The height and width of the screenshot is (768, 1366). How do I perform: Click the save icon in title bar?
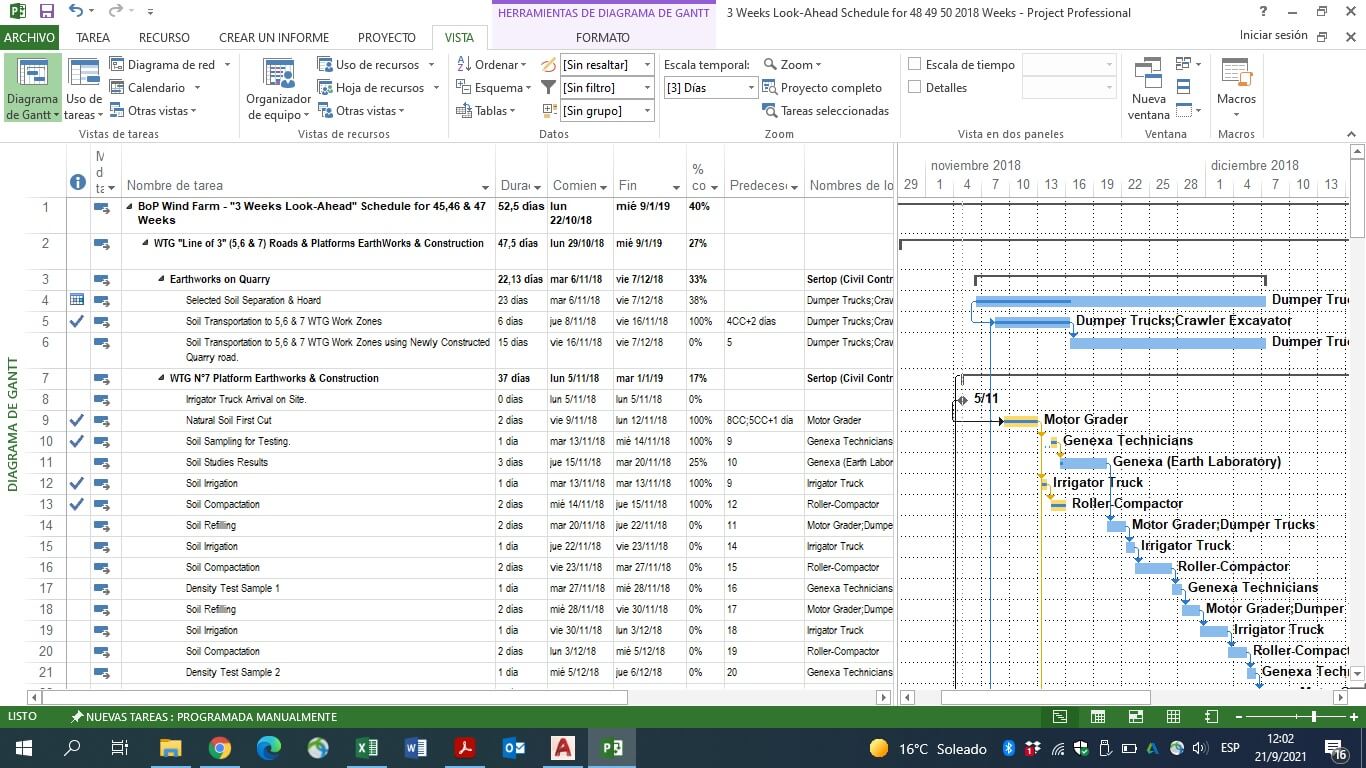[x=47, y=12]
